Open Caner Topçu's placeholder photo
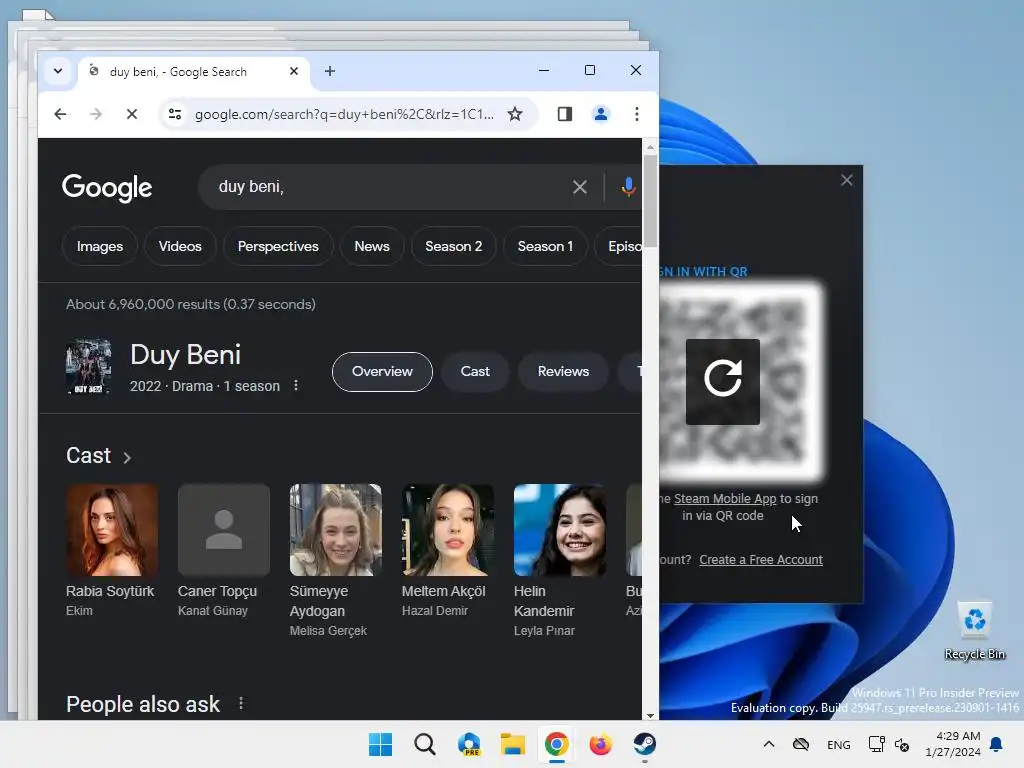The width and height of the screenshot is (1024, 768). pyautogui.click(x=224, y=530)
